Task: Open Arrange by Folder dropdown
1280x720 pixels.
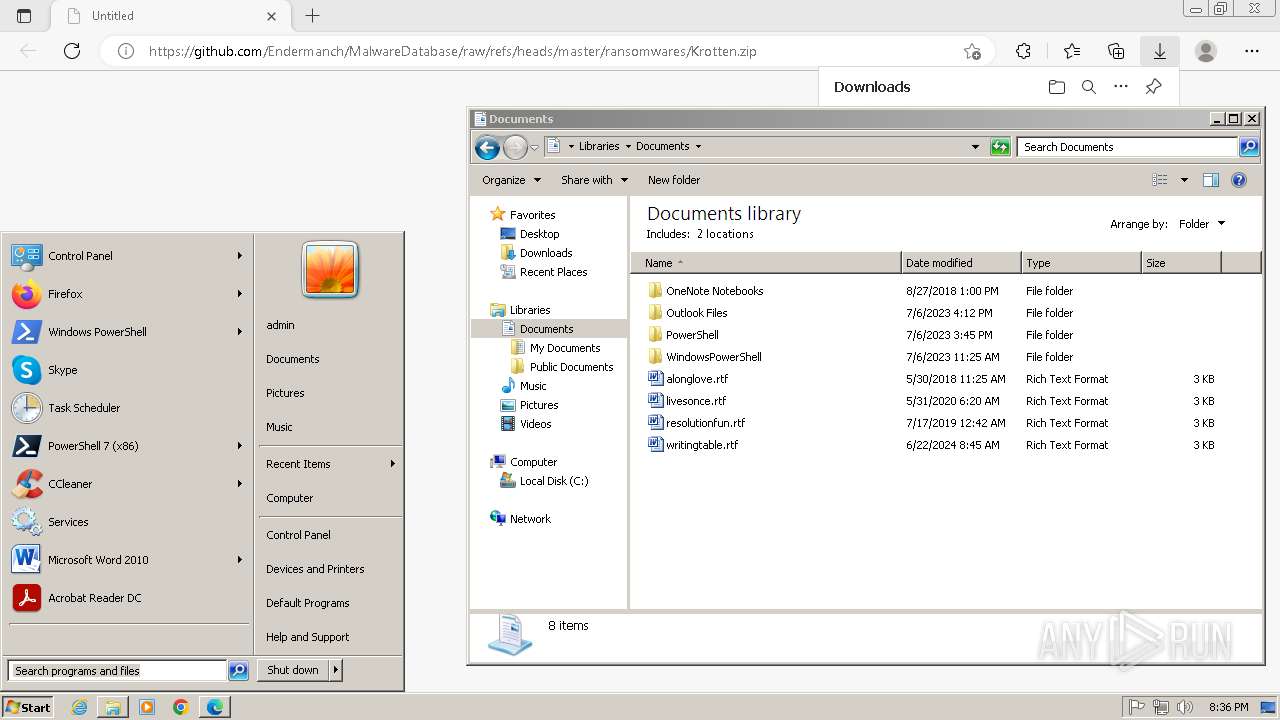Action: [1201, 224]
